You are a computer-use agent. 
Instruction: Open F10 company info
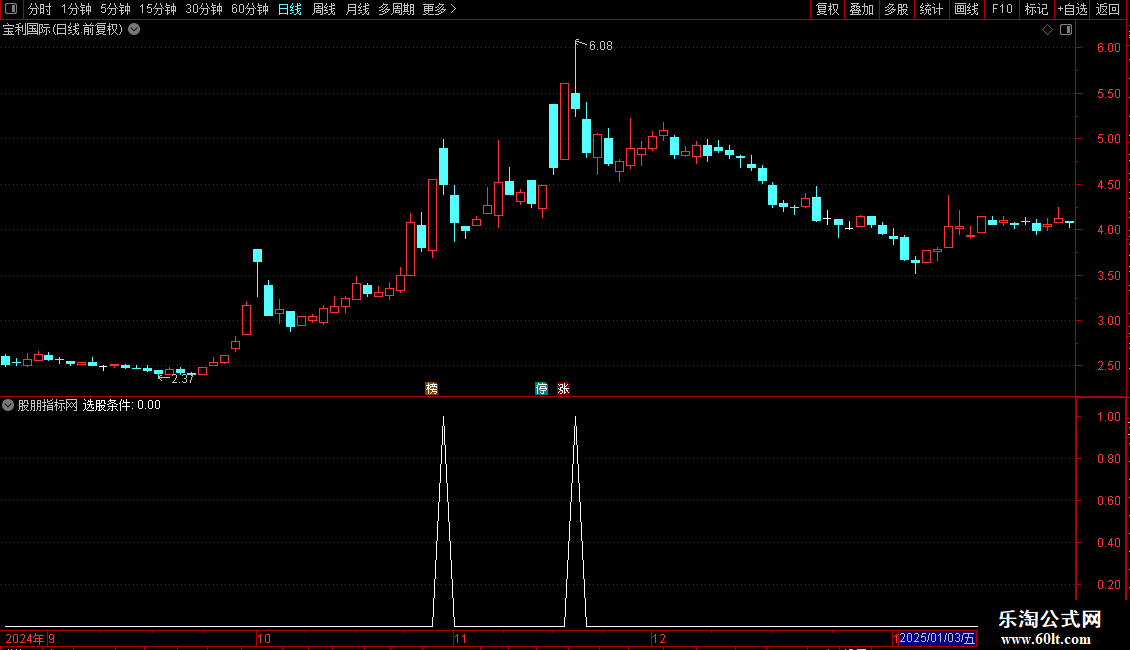[x=1002, y=9]
